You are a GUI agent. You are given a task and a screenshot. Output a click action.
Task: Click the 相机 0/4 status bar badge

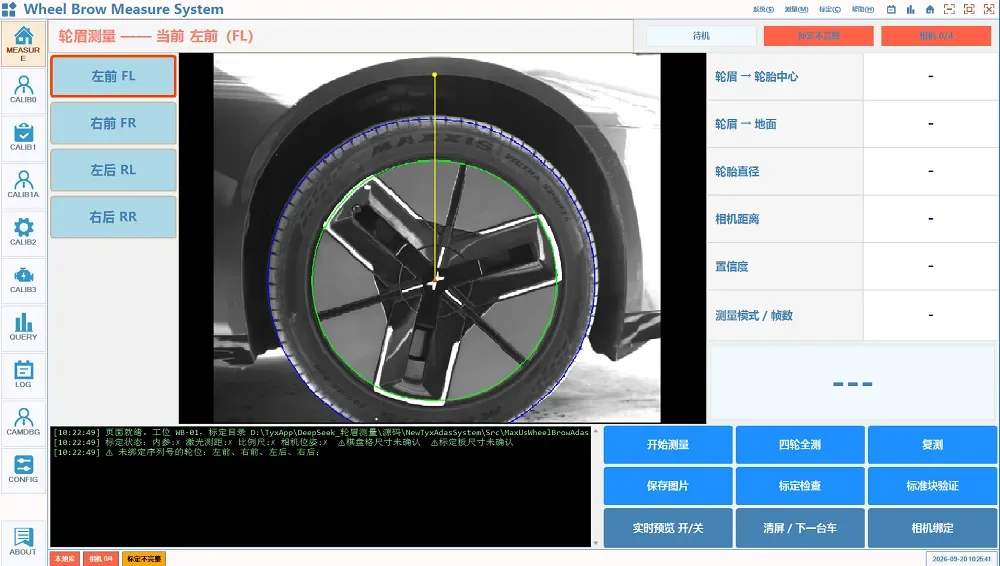[x=101, y=558]
